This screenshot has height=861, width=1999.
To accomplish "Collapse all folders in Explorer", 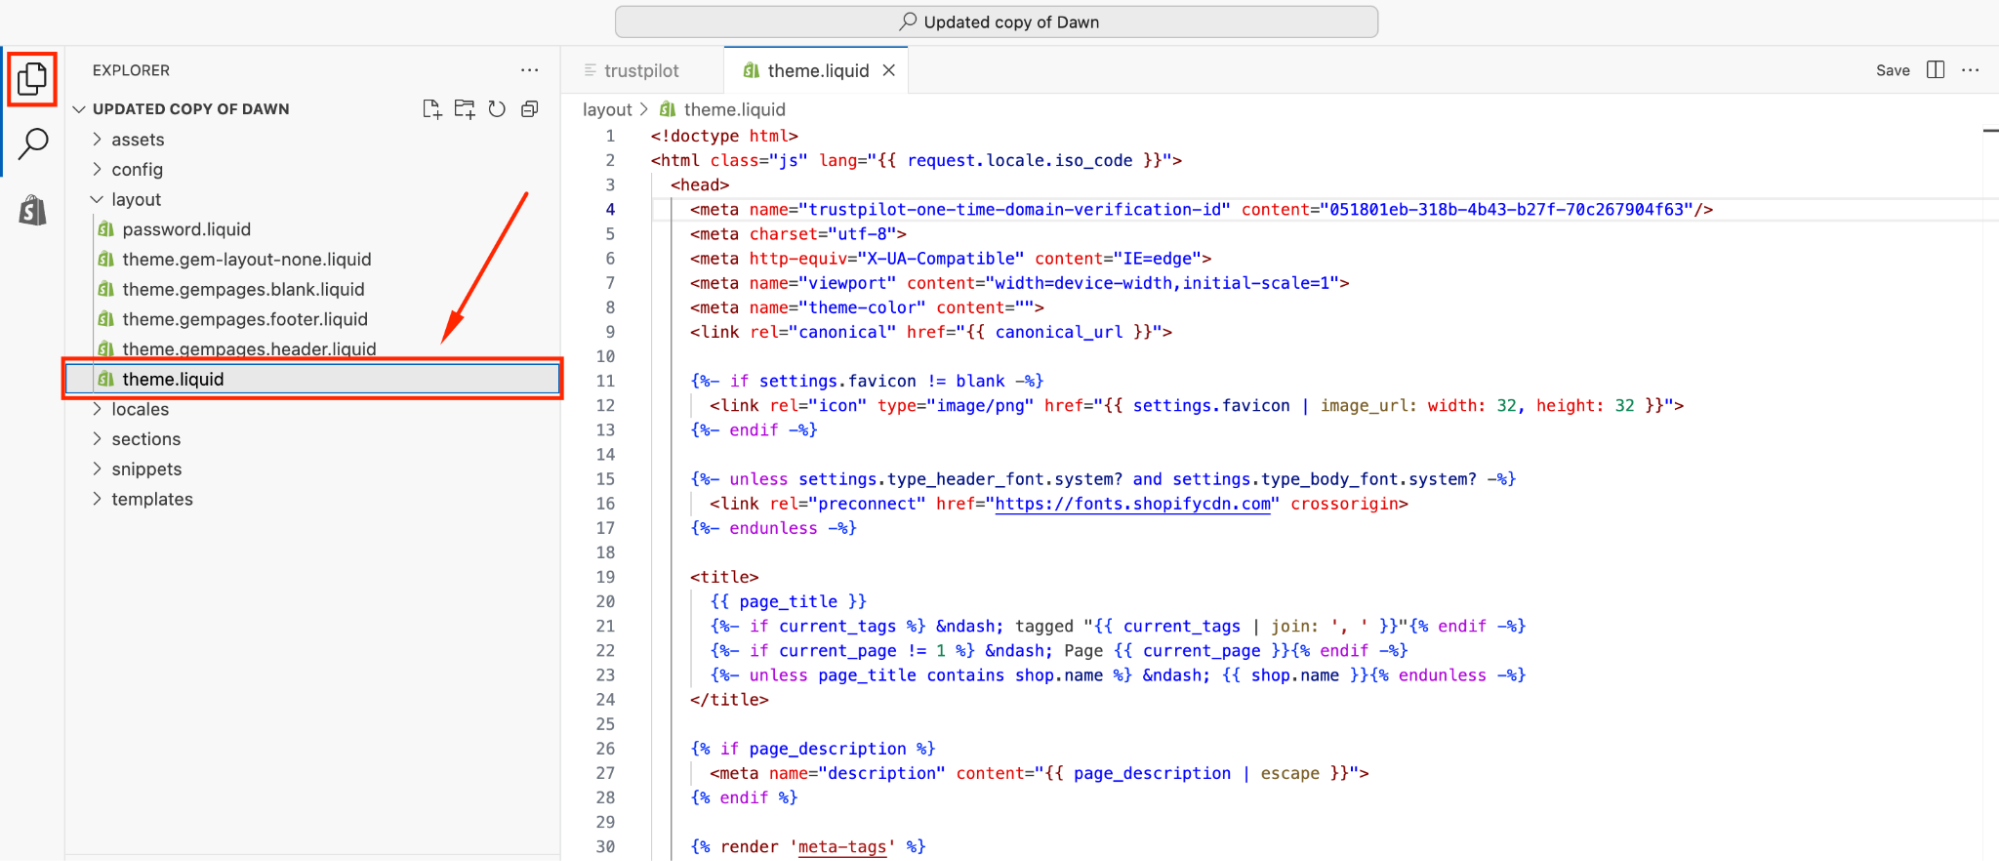I will click(x=530, y=109).
